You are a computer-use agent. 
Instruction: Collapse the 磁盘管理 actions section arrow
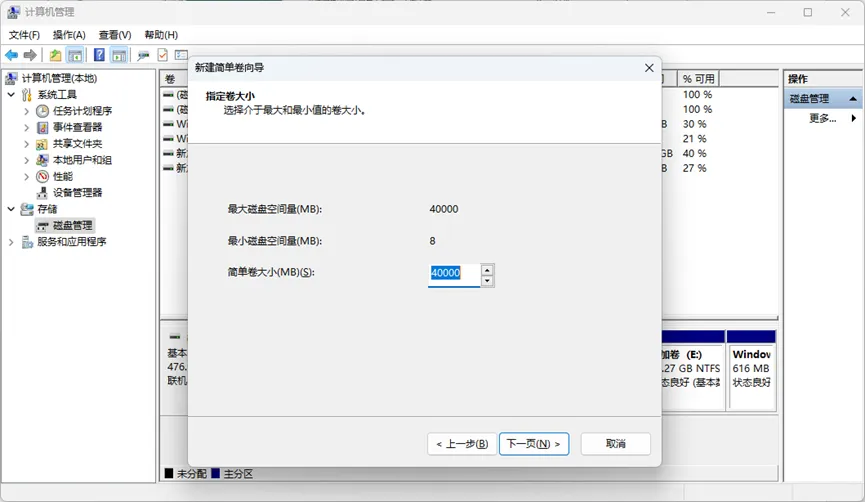tap(853, 99)
